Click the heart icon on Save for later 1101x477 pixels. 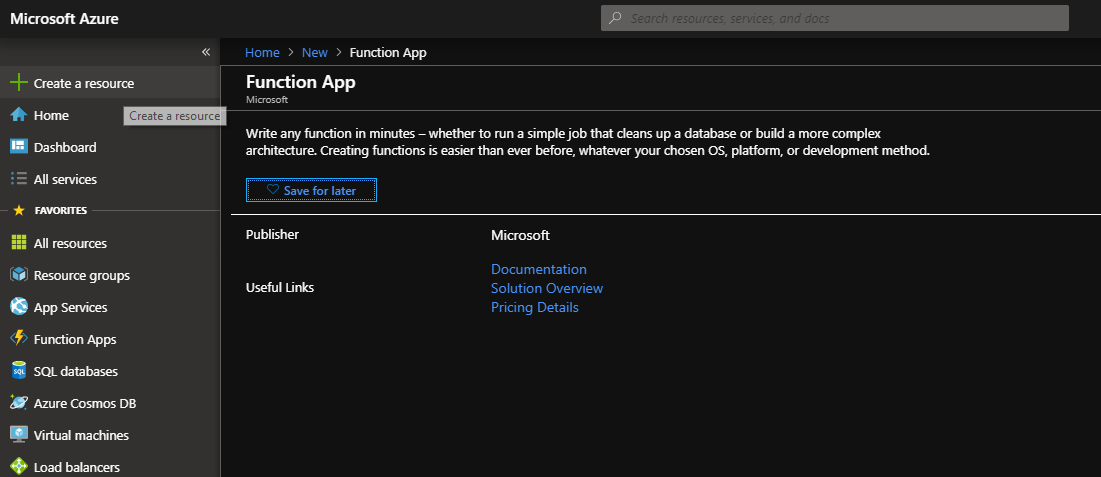[273, 190]
